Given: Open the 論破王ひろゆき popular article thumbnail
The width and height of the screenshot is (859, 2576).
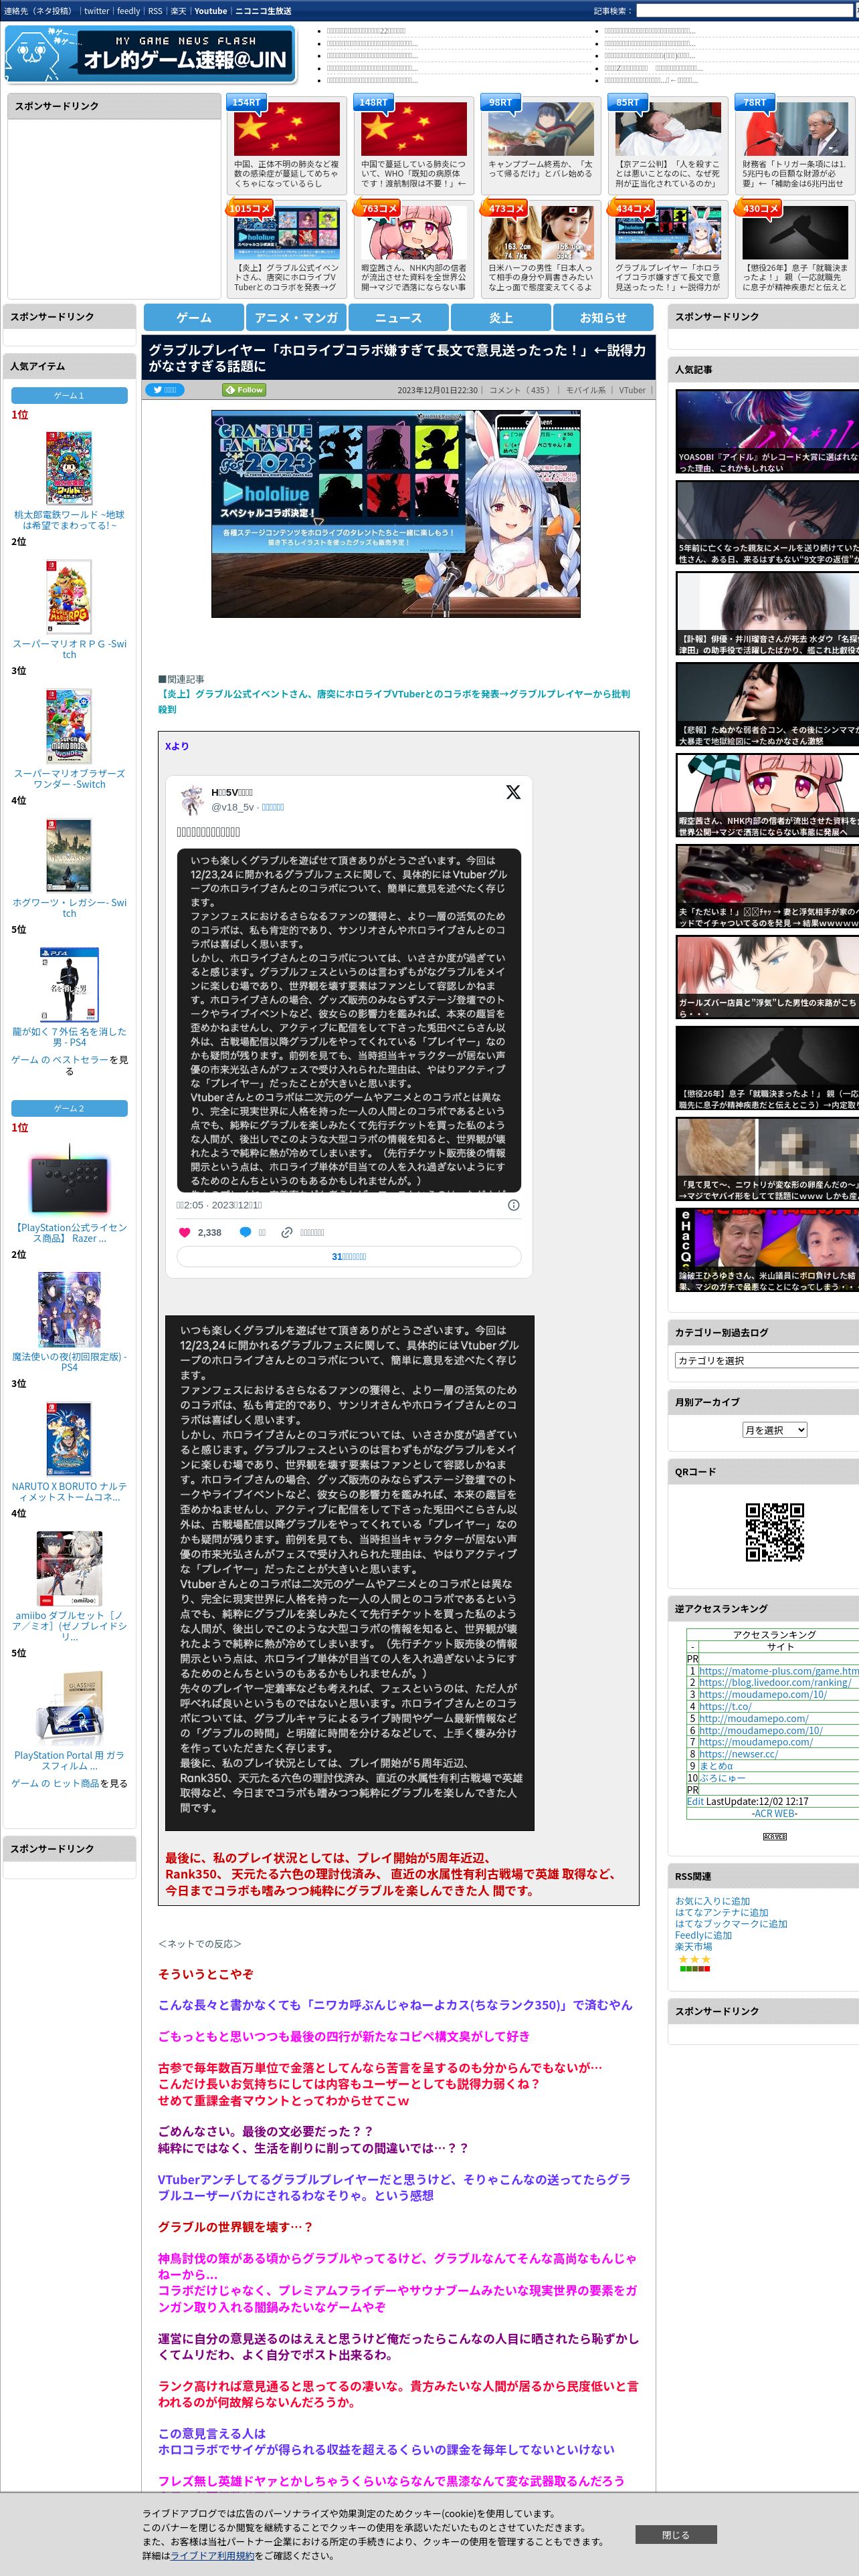Looking at the screenshot, I should click(x=767, y=1250).
